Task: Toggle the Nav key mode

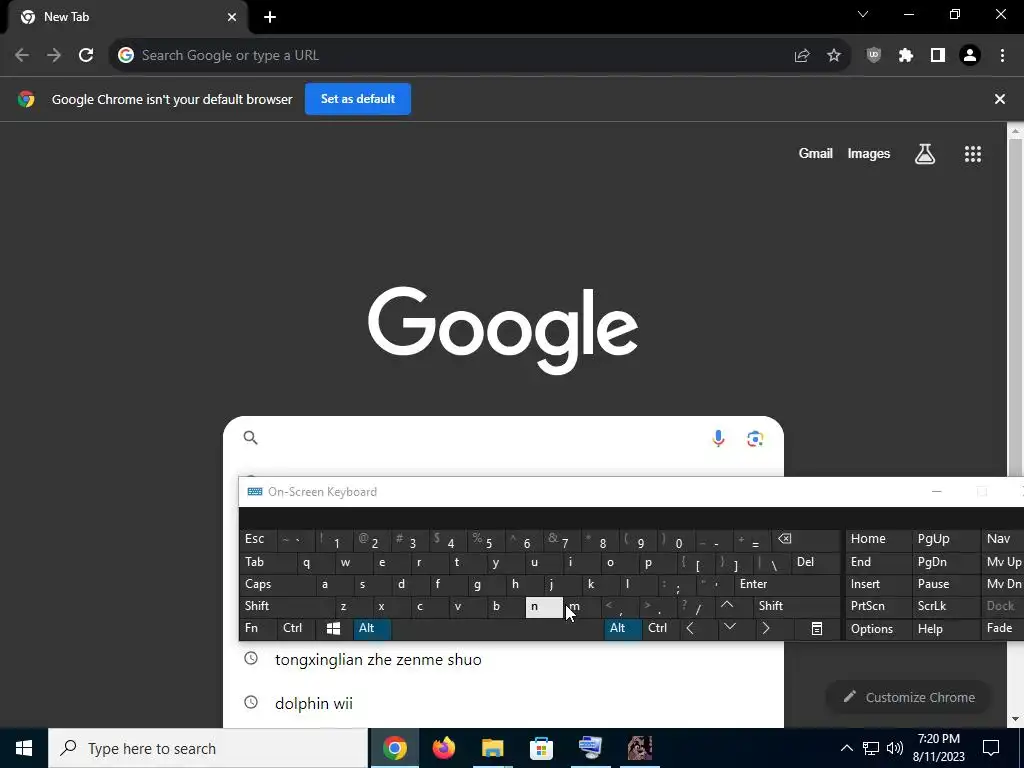Action: click(x=1002, y=539)
